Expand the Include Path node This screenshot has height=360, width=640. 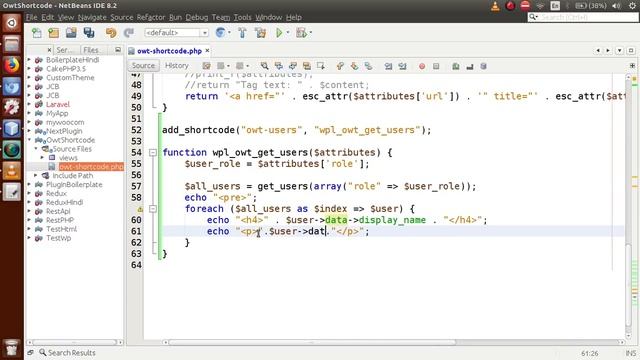(x=36, y=176)
